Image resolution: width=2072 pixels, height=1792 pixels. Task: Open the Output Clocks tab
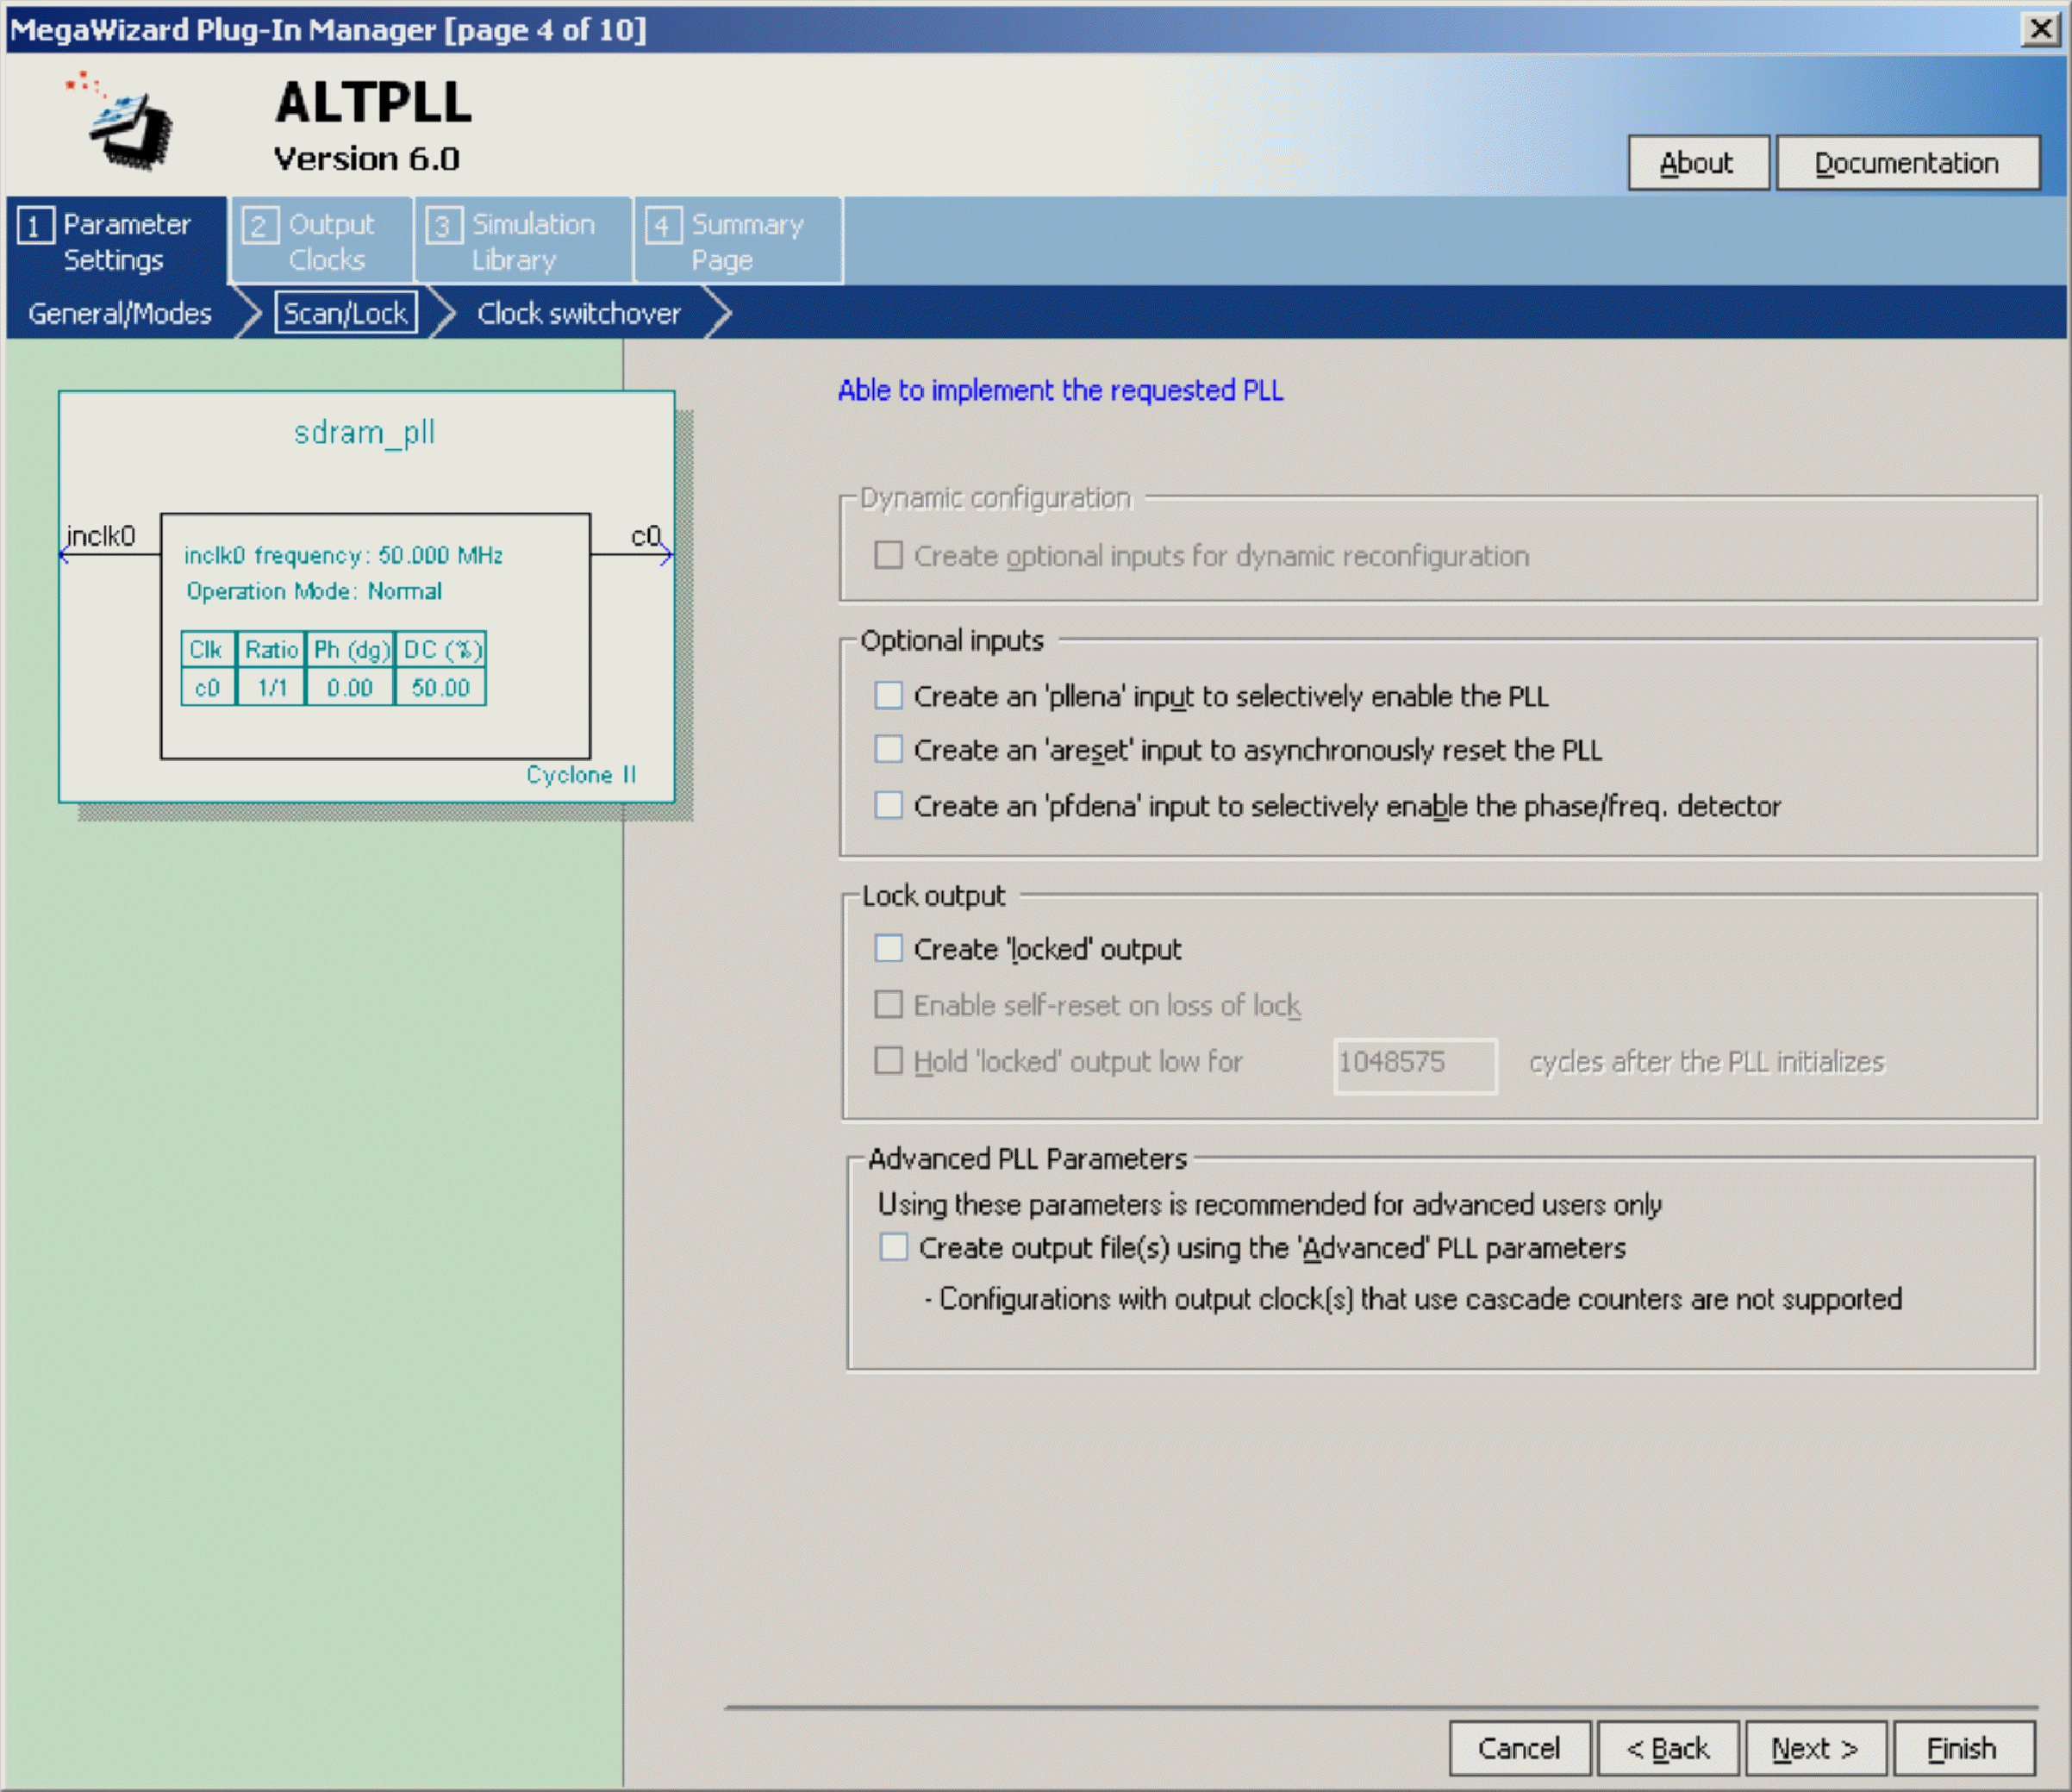pyautogui.click(x=322, y=241)
